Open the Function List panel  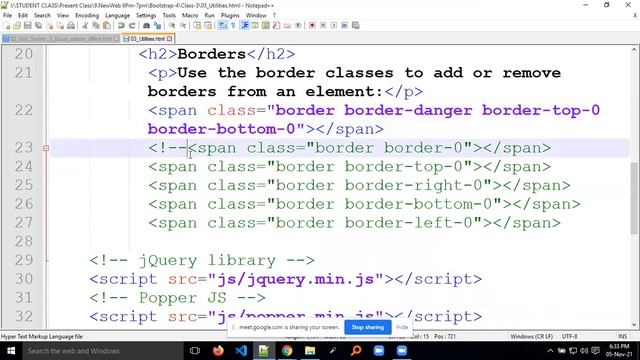[x=276, y=25]
